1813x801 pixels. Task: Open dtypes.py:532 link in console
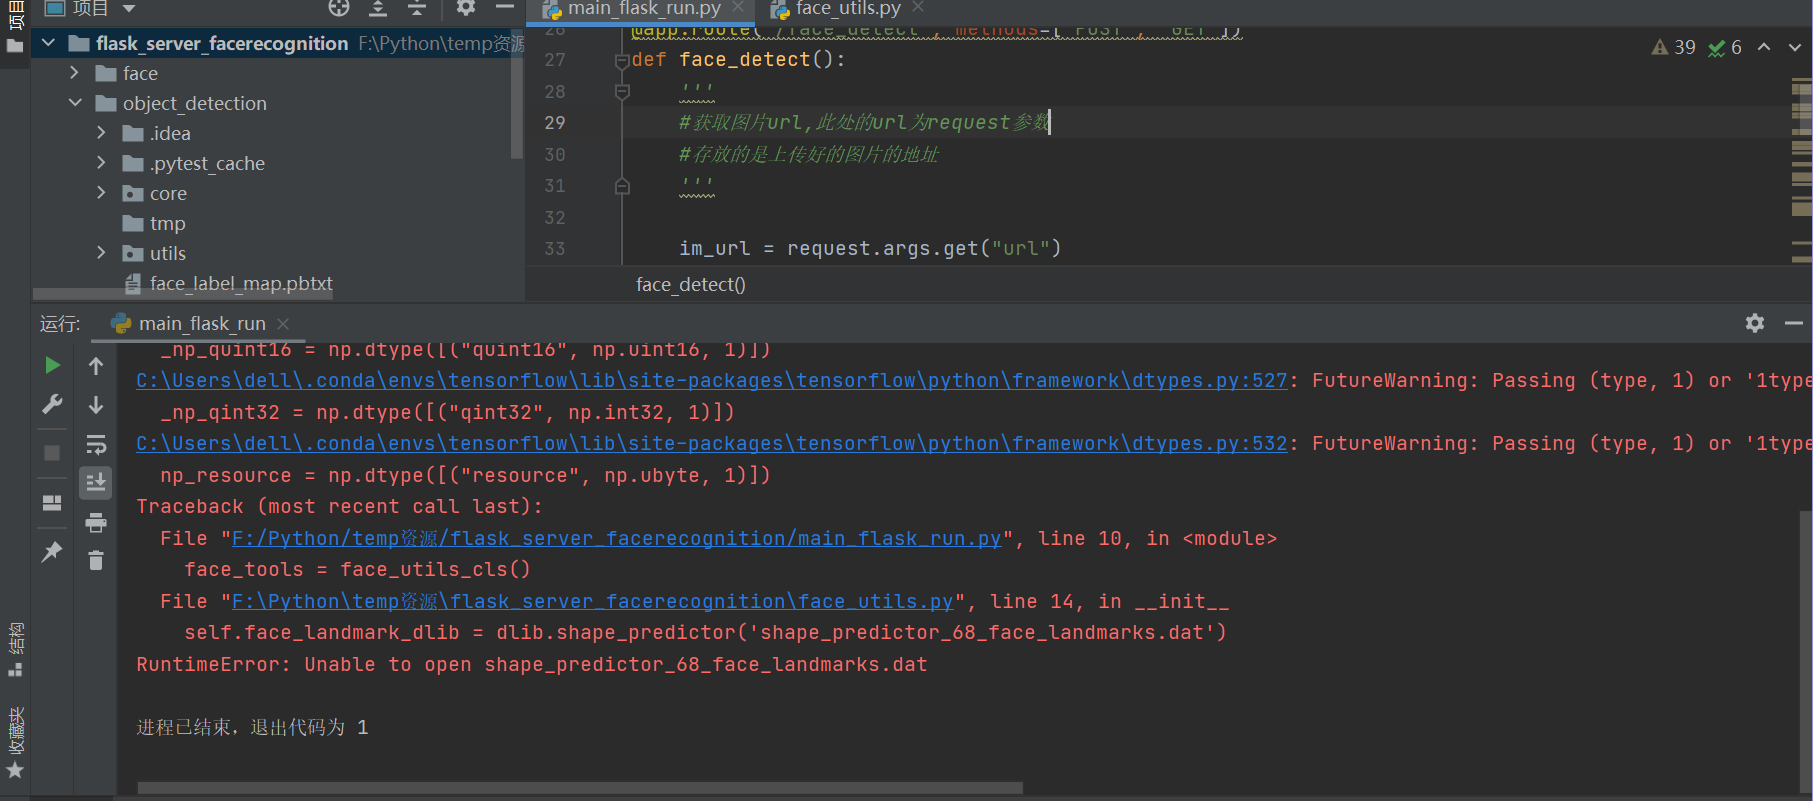tap(712, 443)
